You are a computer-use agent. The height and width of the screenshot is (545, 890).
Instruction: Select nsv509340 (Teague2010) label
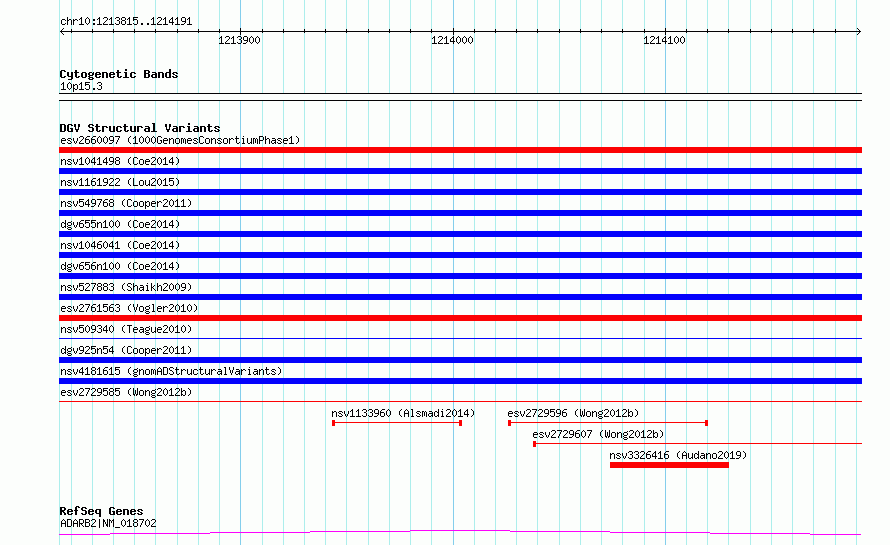126,329
